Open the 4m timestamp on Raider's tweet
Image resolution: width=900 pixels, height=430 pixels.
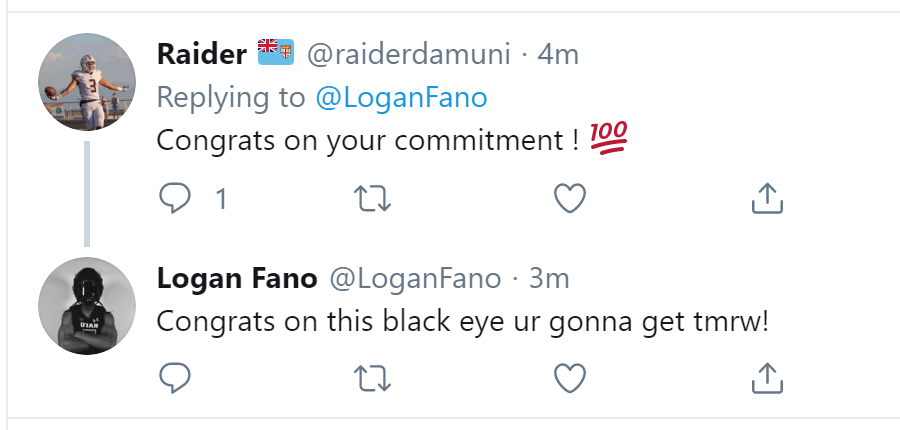(558, 54)
